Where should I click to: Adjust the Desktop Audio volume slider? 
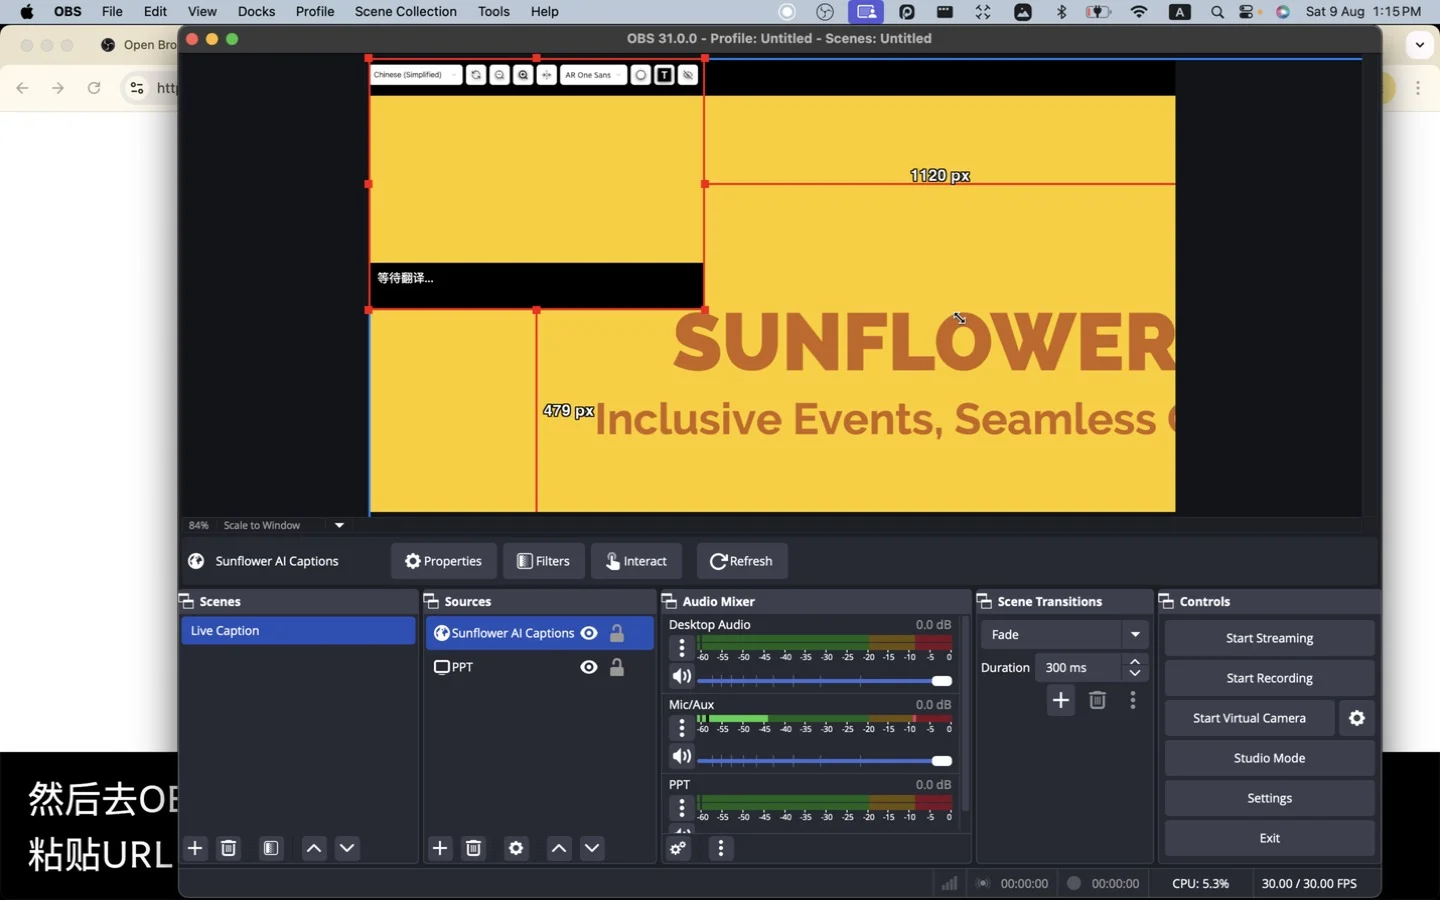(825, 681)
